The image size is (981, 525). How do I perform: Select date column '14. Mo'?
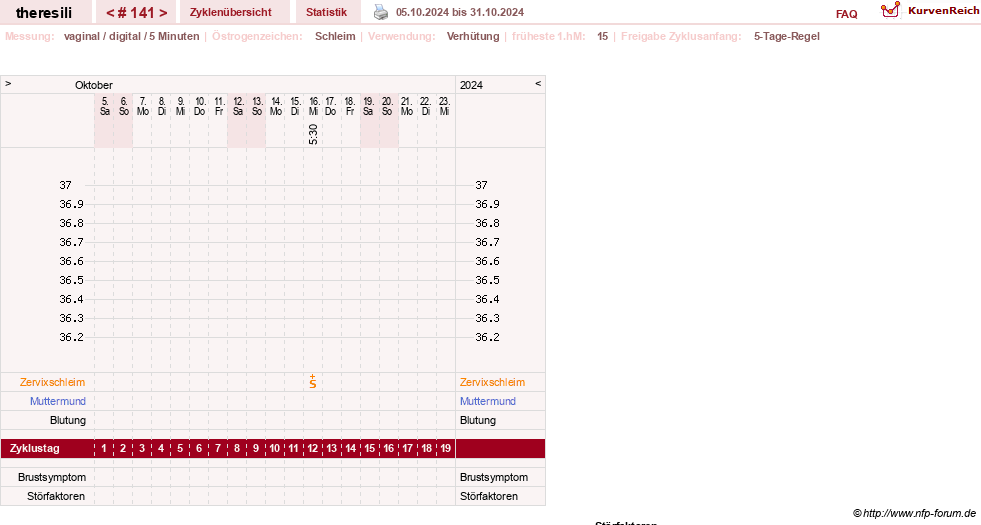tap(276, 106)
